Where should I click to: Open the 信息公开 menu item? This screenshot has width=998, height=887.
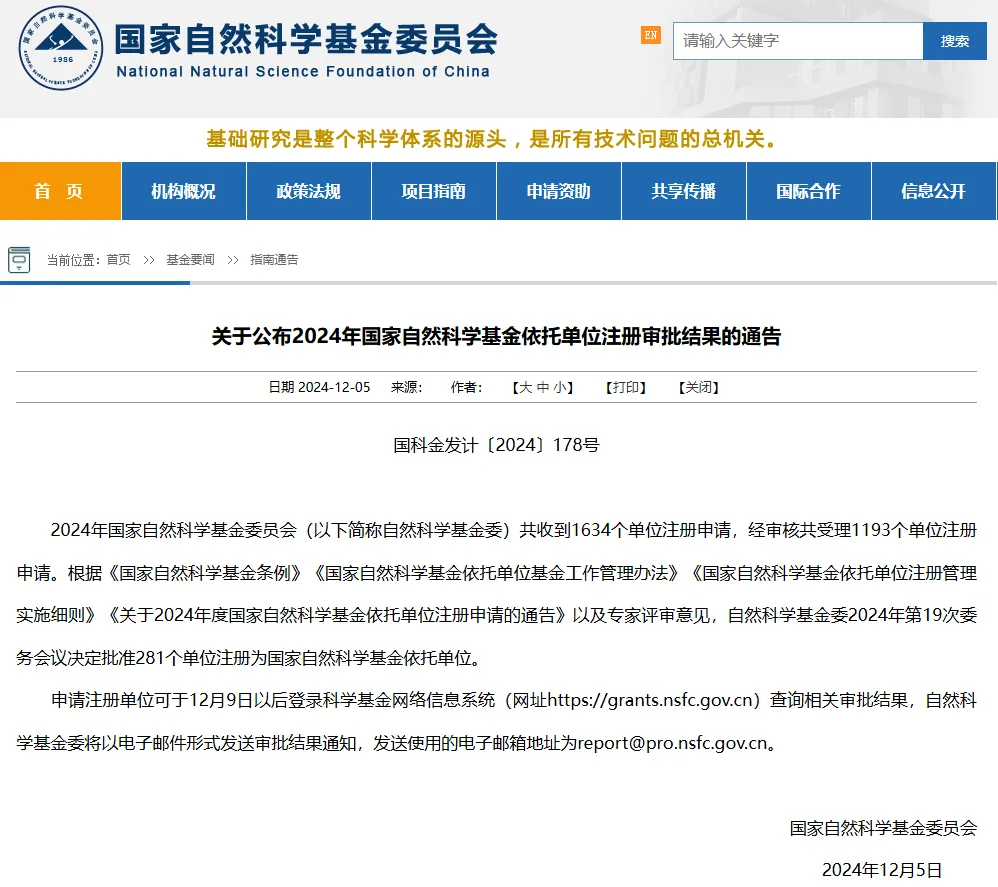click(934, 191)
